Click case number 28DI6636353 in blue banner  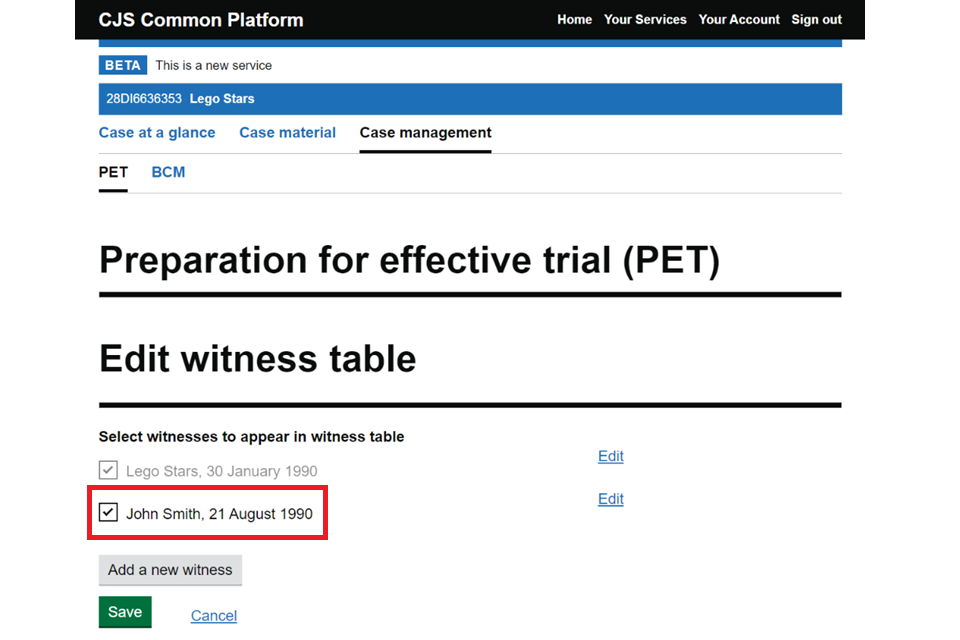(144, 99)
